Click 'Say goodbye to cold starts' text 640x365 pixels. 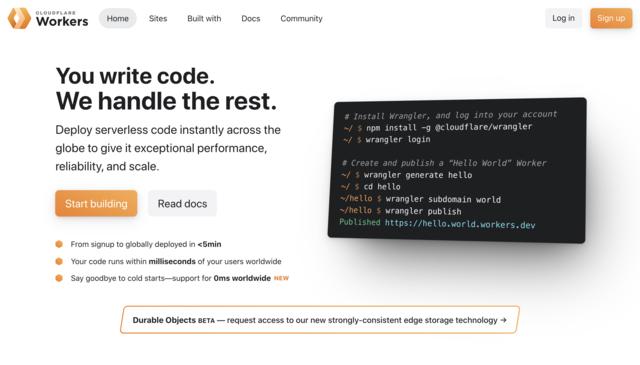[x=171, y=278]
